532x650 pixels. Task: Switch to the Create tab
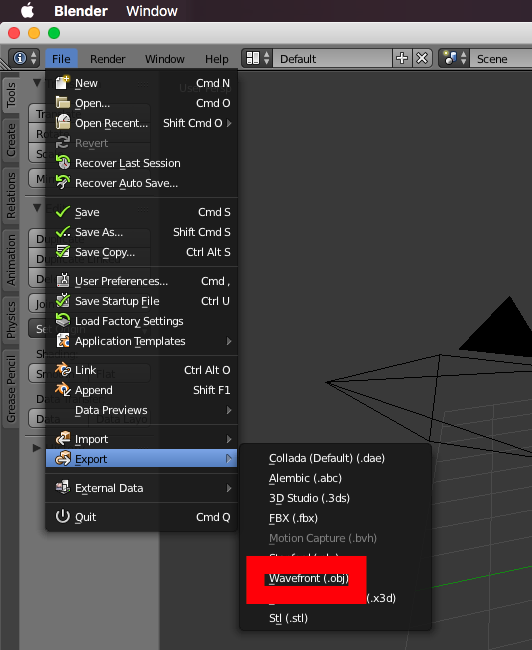click(11, 140)
